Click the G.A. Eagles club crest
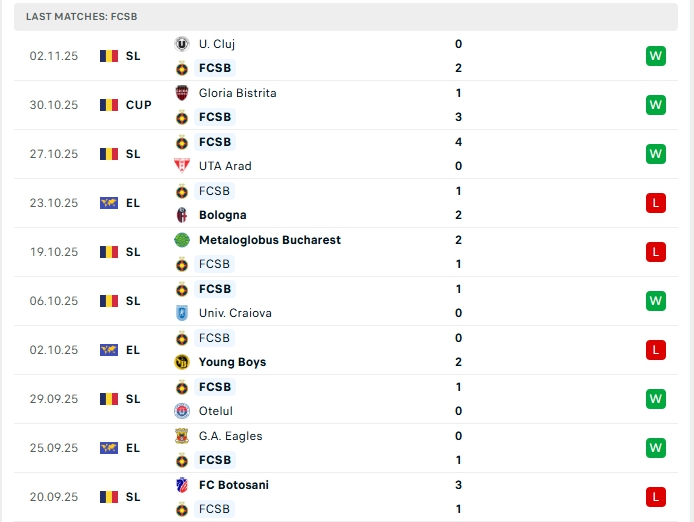Screen dimensions: 694x522 click(182, 436)
